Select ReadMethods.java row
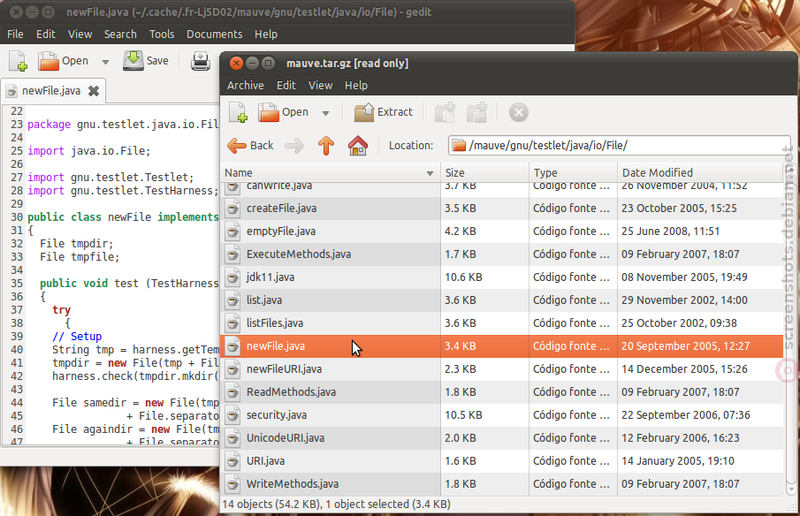Viewport: 800px width, 516px height. click(502, 392)
